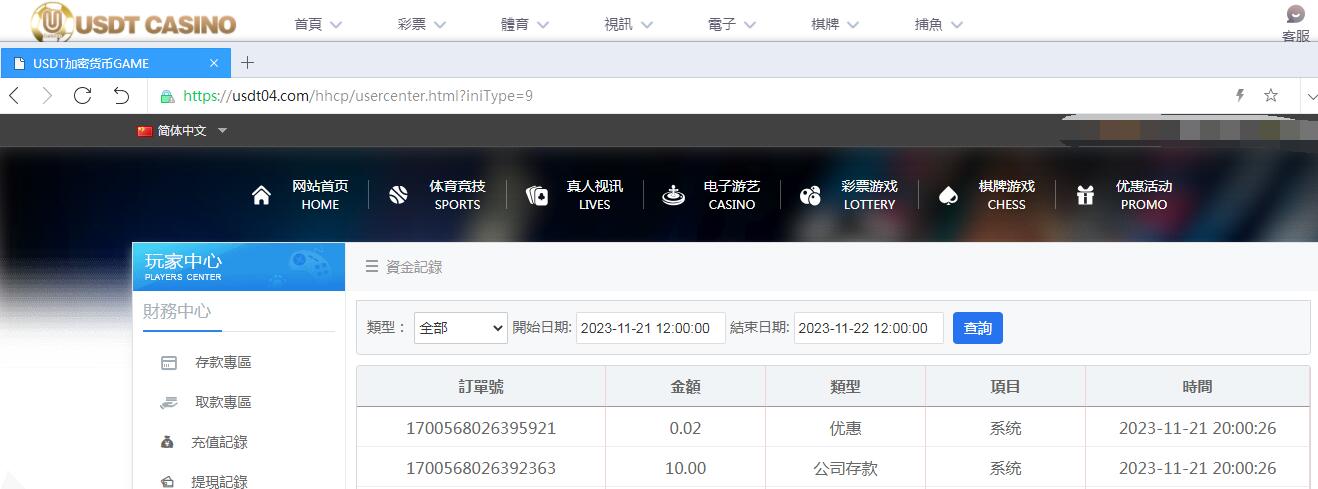Open 棋牌游戏 CHESS navigation link
This screenshot has width=1318, height=489.
tap(1006, 195)
